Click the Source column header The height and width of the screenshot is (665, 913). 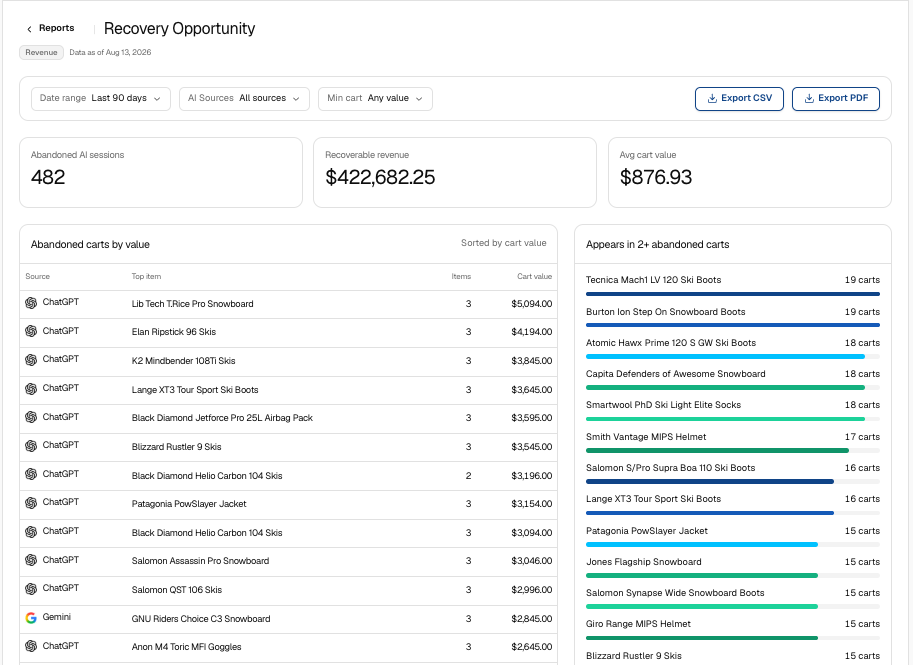tap(37, 277)
